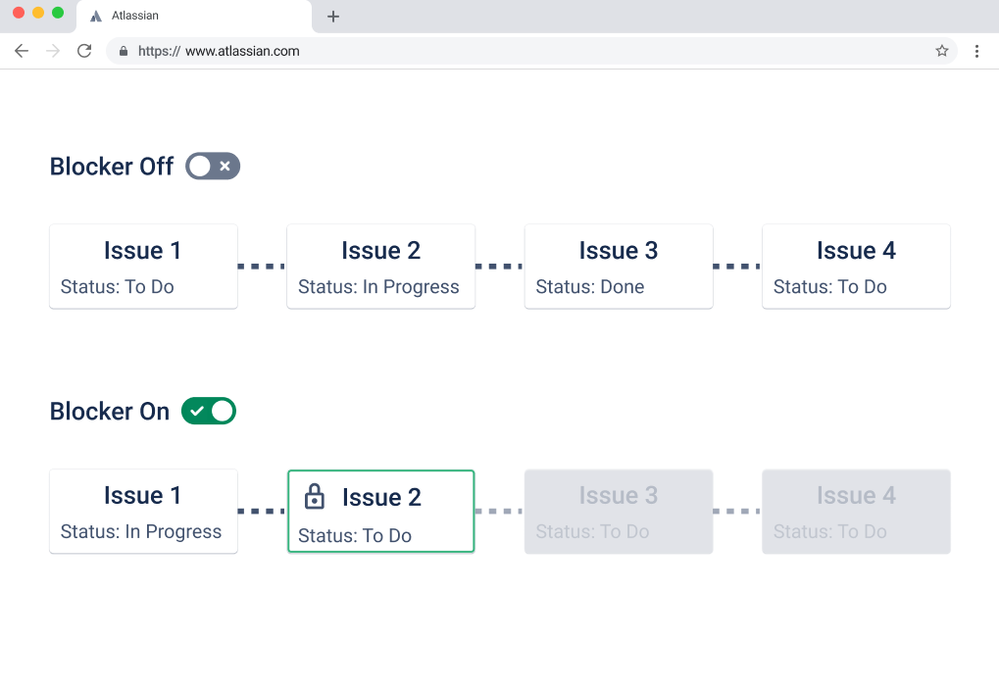Click the green macOS traffic light button
Viewport: 999px width, 690px height.
pos(58,13)
